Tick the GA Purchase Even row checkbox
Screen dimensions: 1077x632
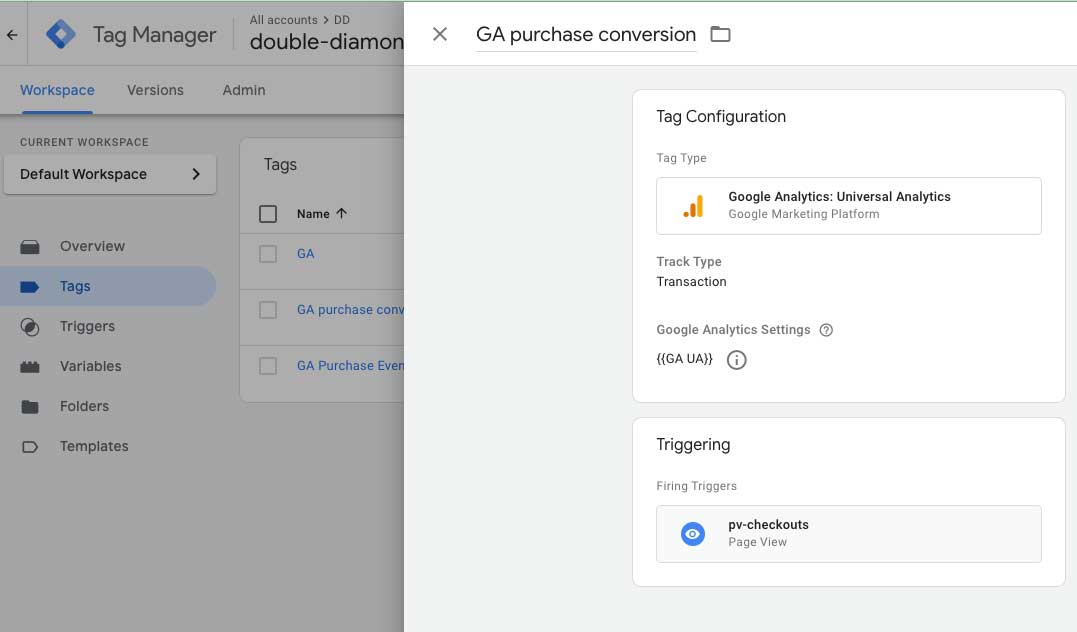click(x=268, y=366)
